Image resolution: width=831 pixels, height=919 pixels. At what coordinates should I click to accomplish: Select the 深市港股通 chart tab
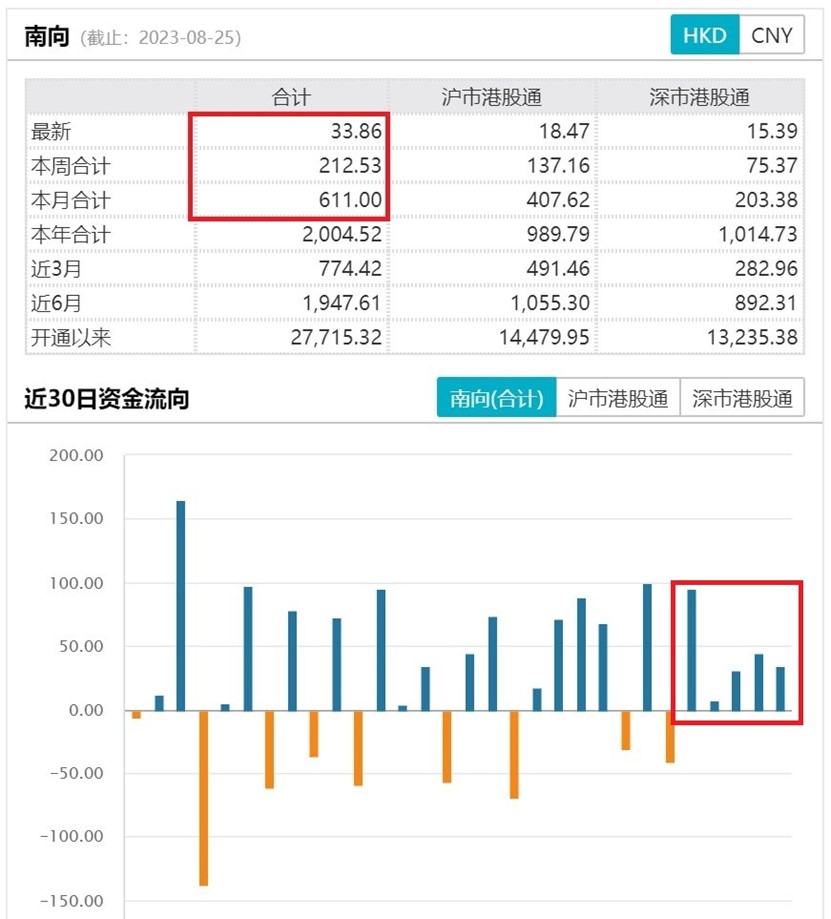(742, 398)
